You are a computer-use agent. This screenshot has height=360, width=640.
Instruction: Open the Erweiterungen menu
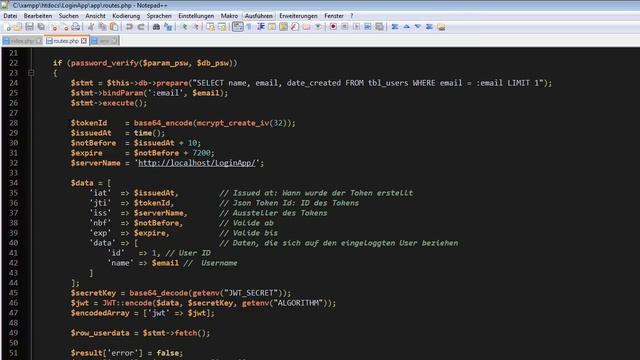(x=298, y=16)
